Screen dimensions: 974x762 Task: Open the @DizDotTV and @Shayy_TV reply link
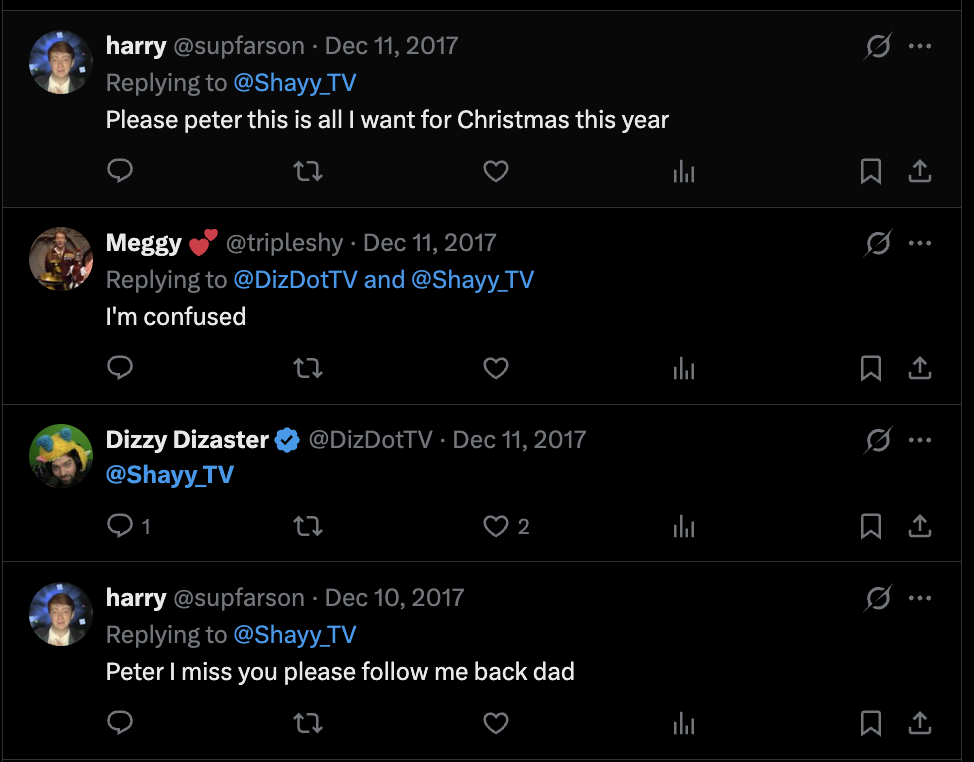[x=384, y=279]
